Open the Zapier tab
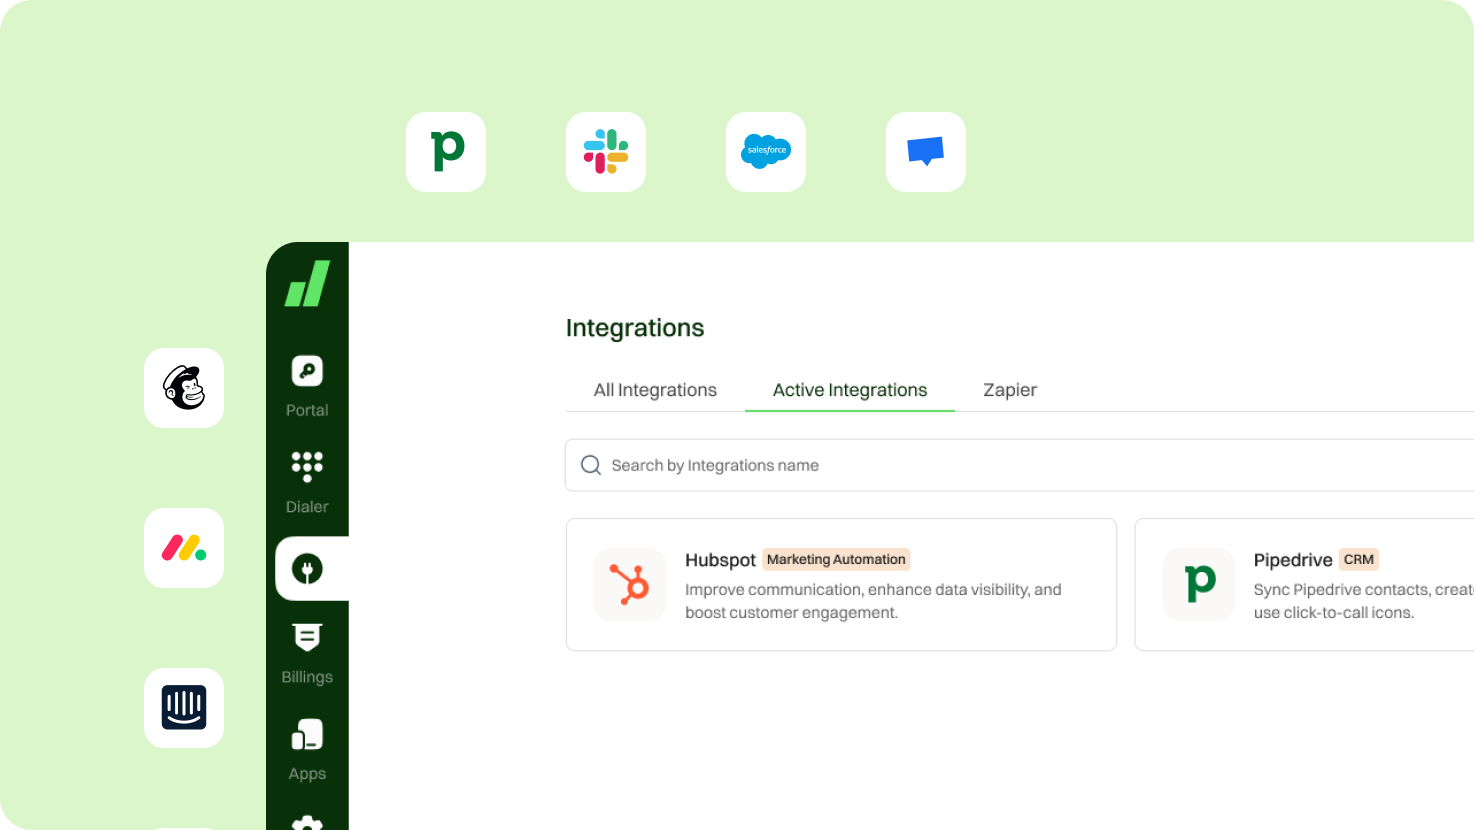Image resolution: width=1474 pixels, height=830 pixels. (1009, 390)
